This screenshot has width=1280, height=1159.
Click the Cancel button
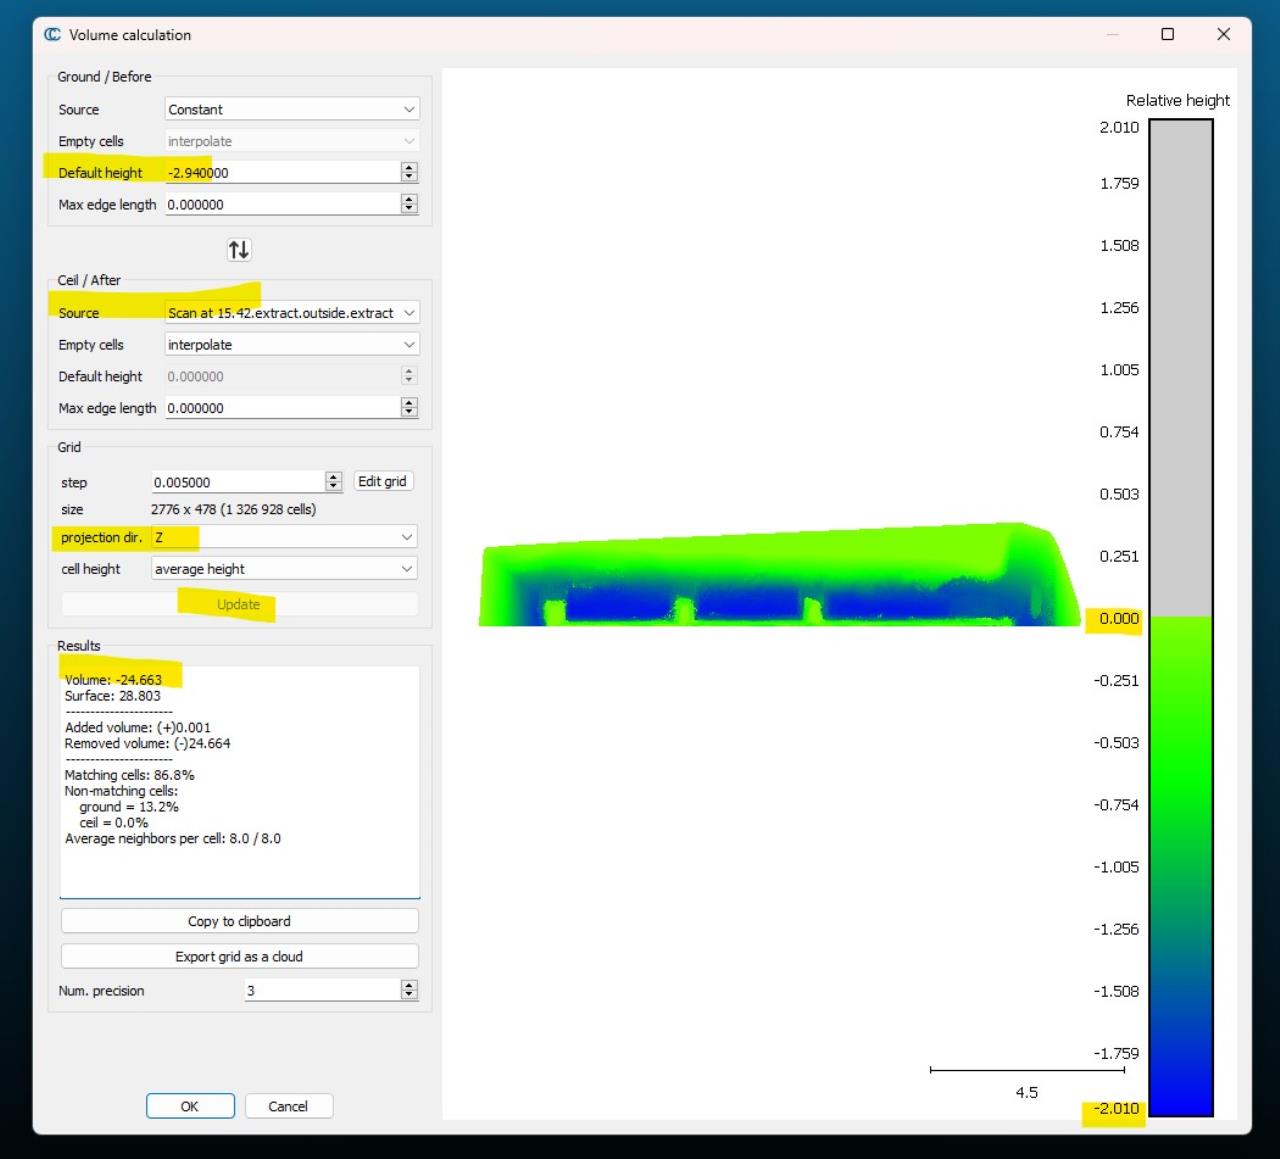(x=288, y=1106)
